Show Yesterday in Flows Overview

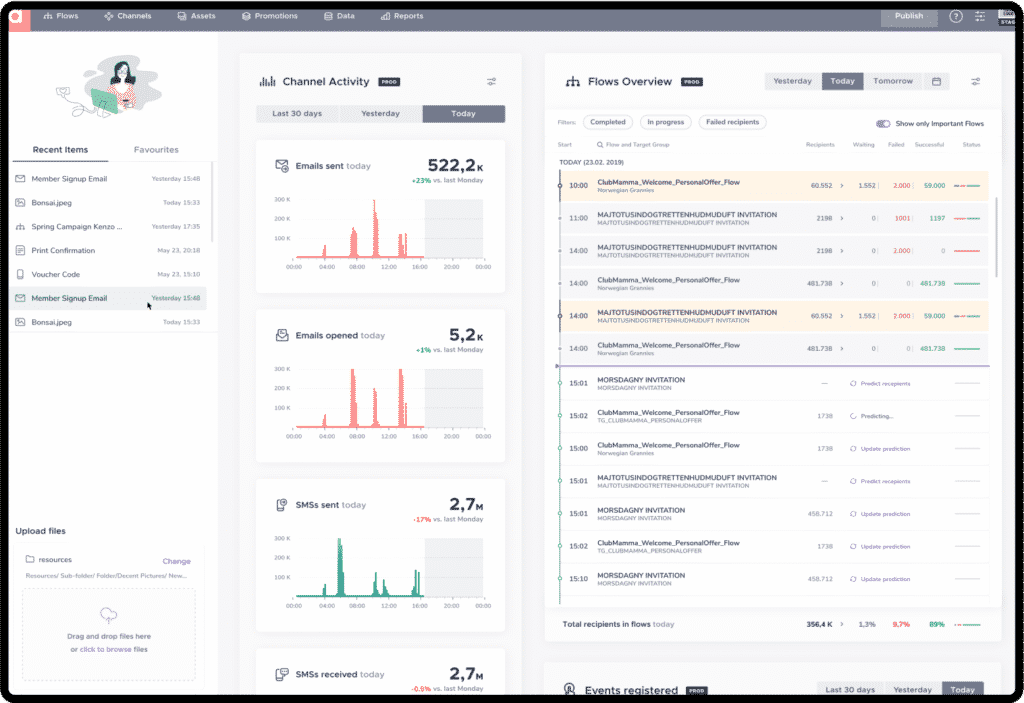click(x=793, y=81)
